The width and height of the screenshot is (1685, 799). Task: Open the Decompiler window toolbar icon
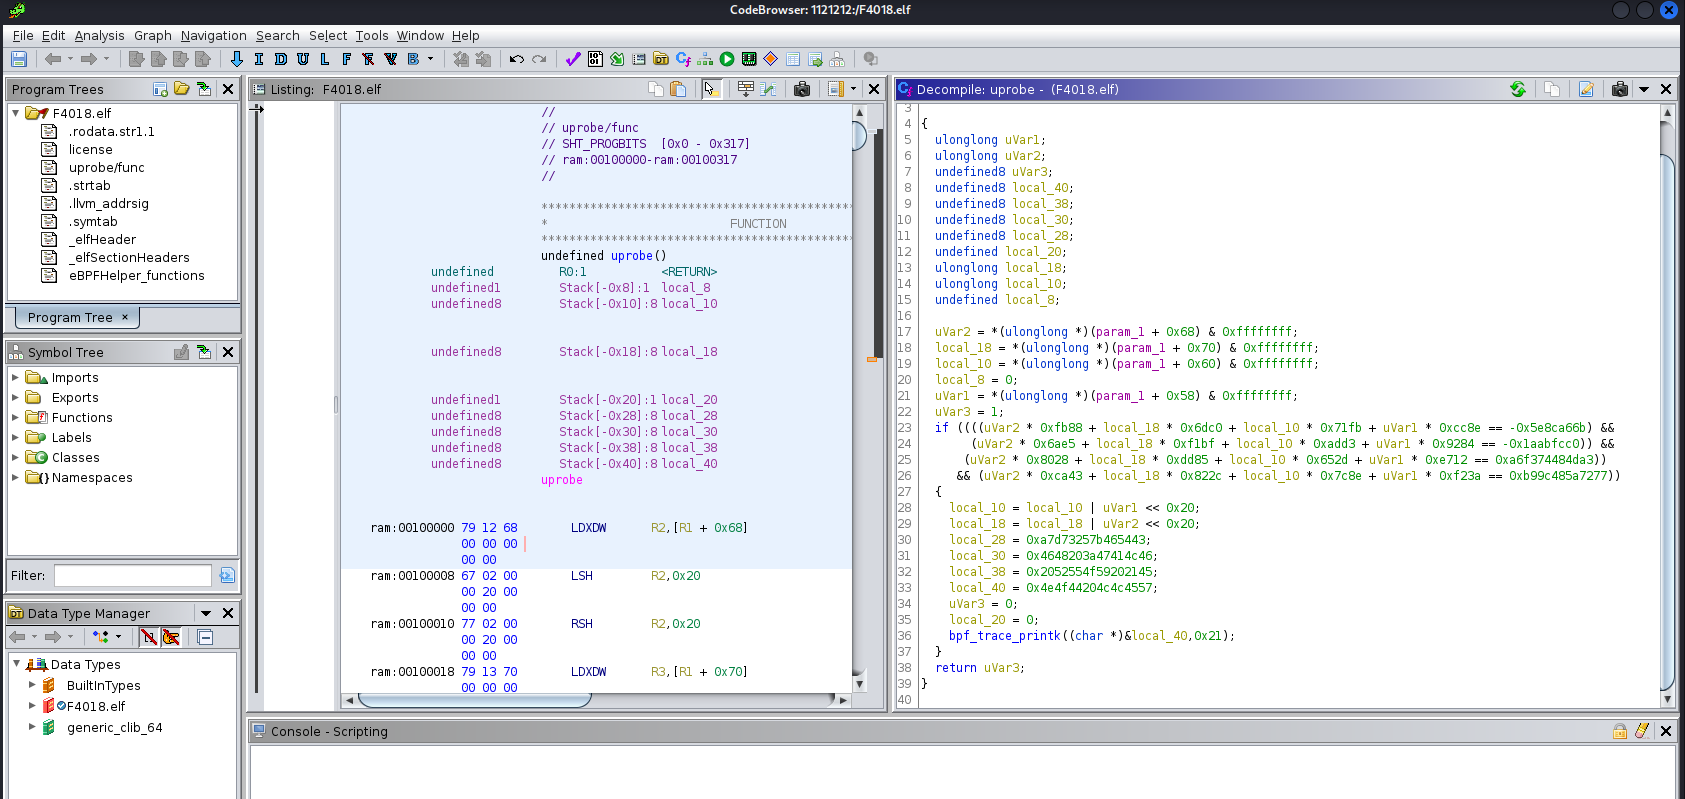pyautogui.click(x=683, y=59)
